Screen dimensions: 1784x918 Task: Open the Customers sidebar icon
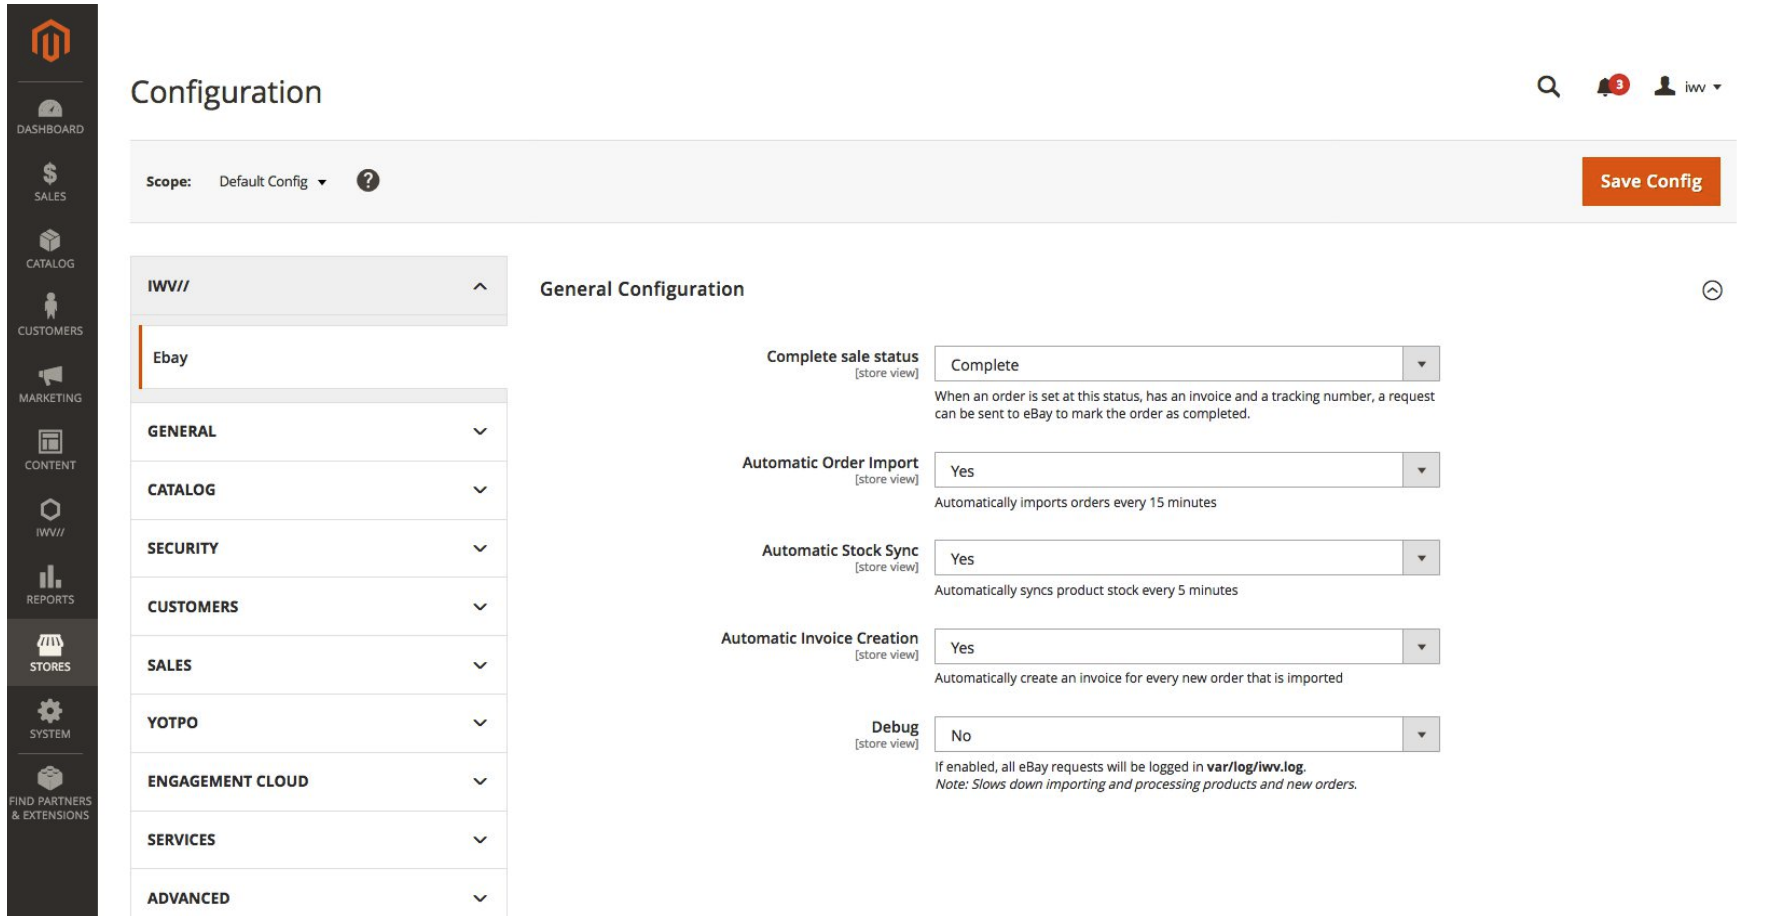(50, 315)
